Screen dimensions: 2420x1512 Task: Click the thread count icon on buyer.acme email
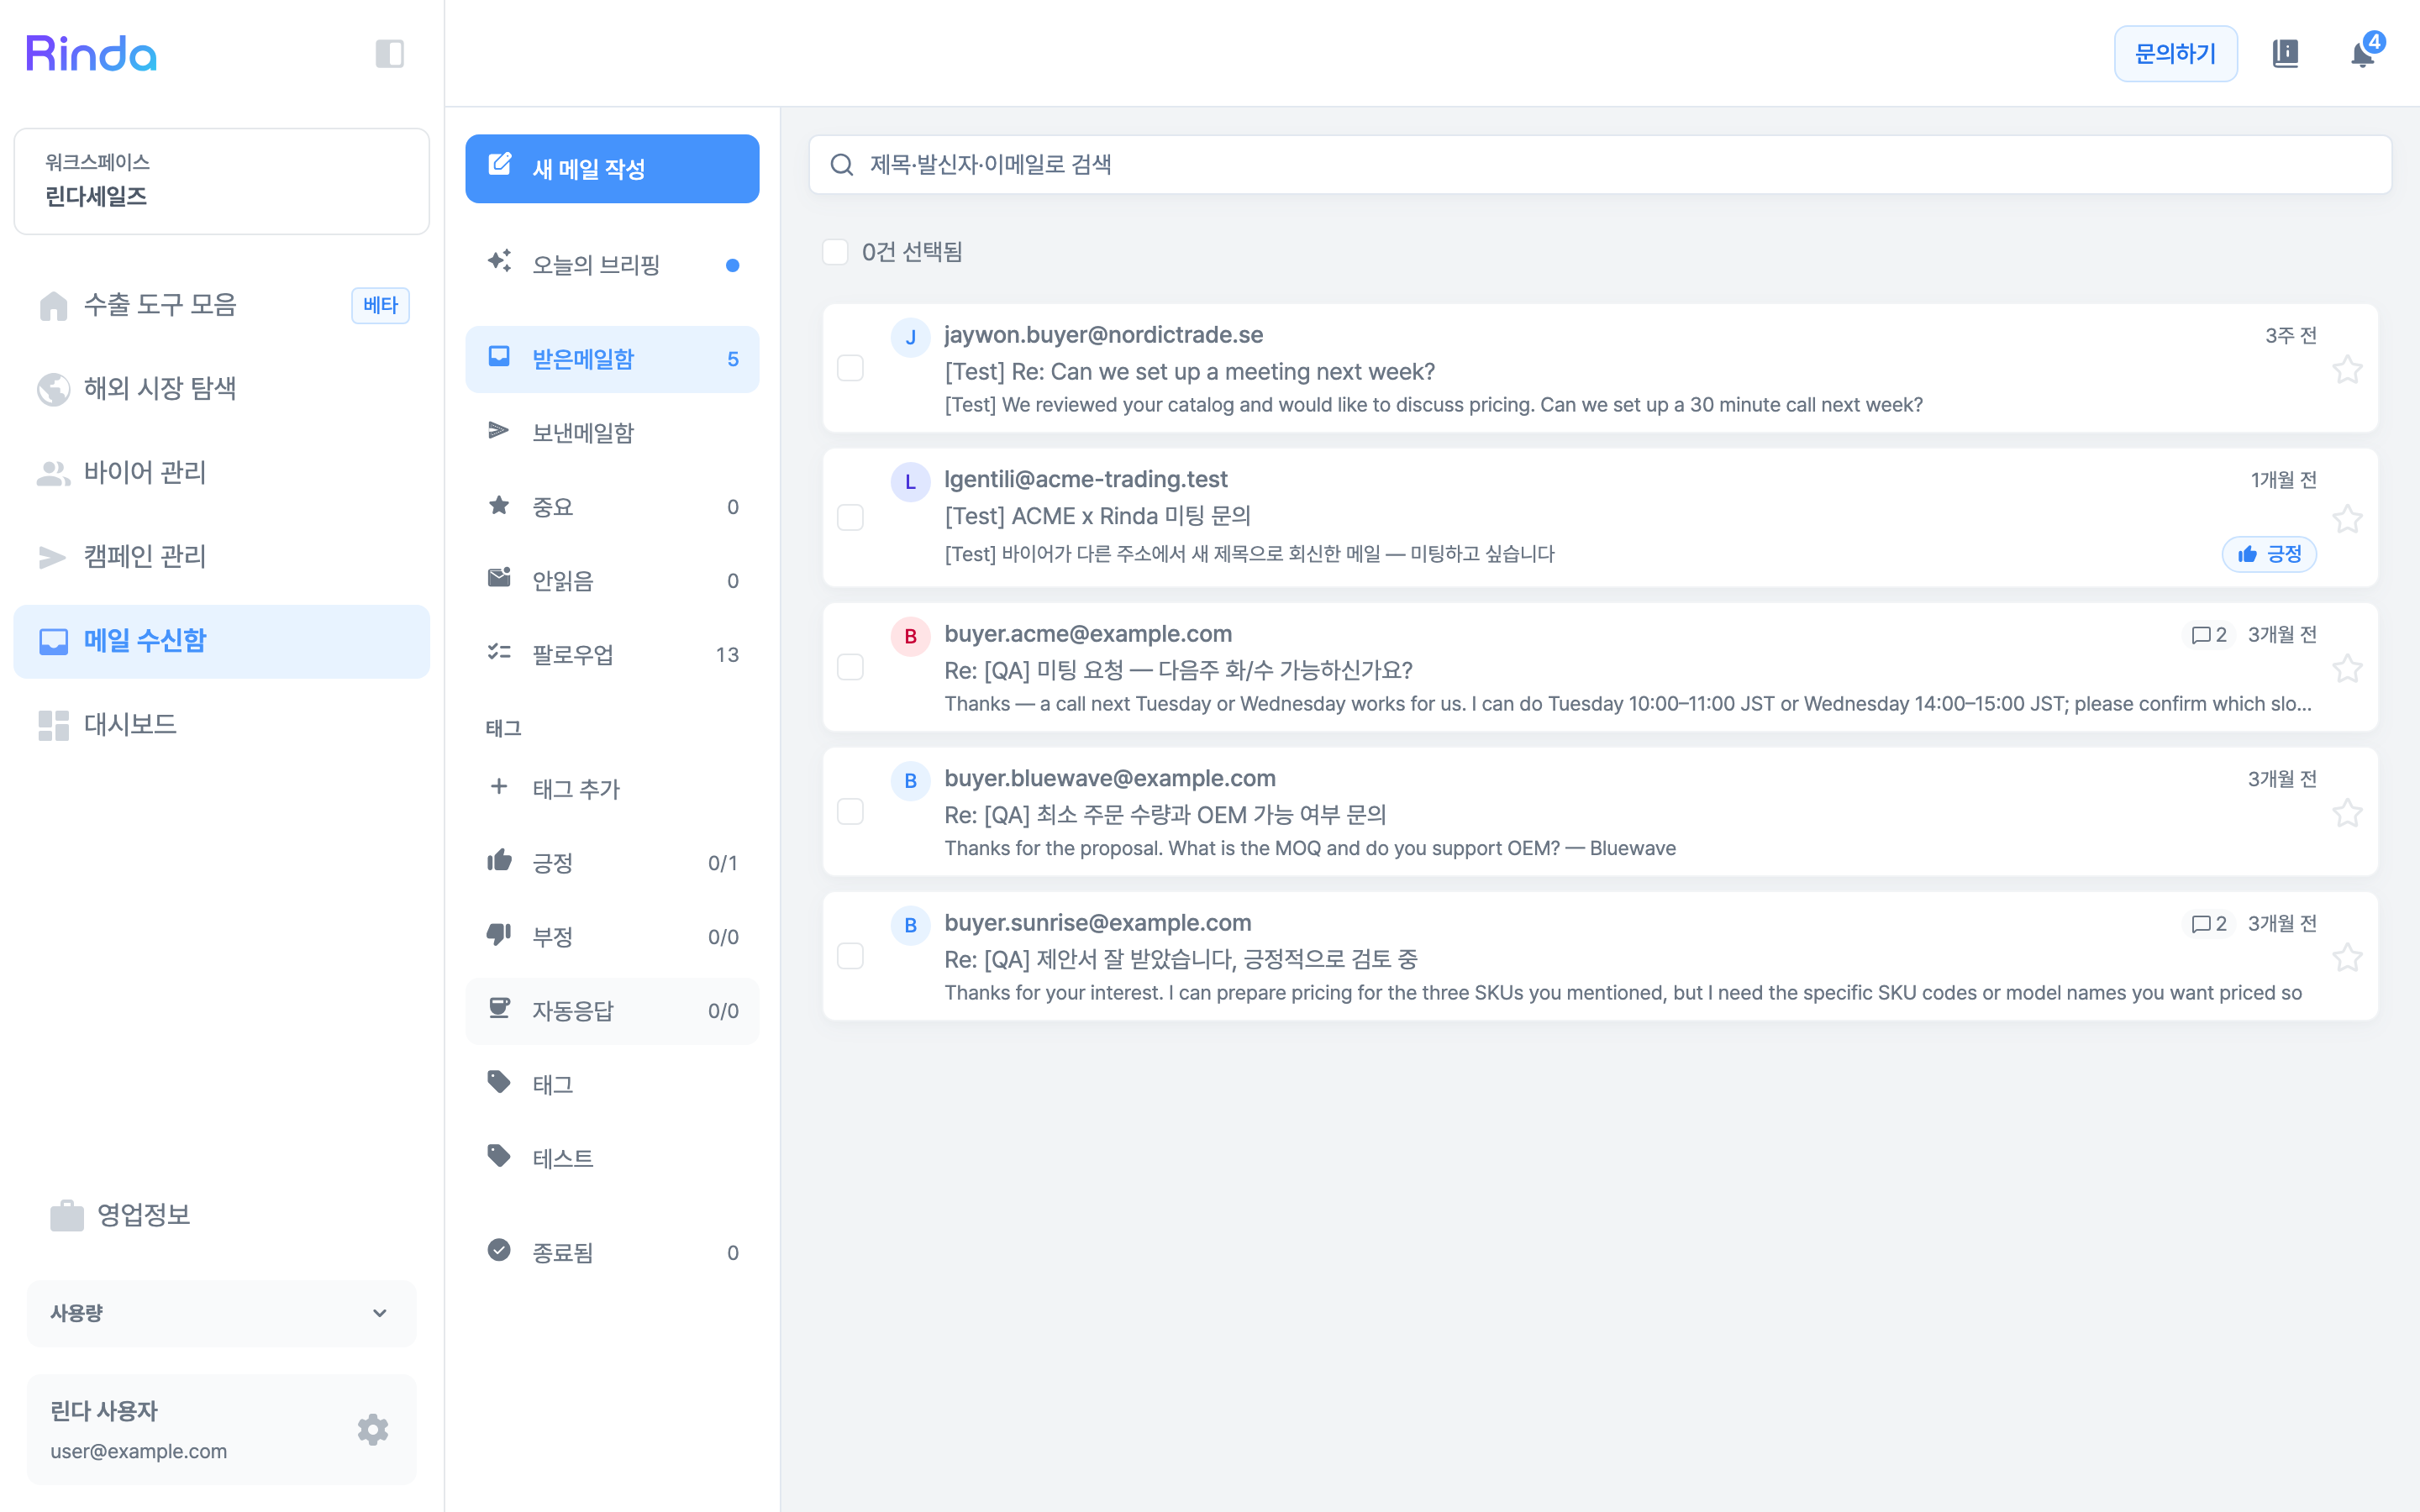coord(2209,635)
